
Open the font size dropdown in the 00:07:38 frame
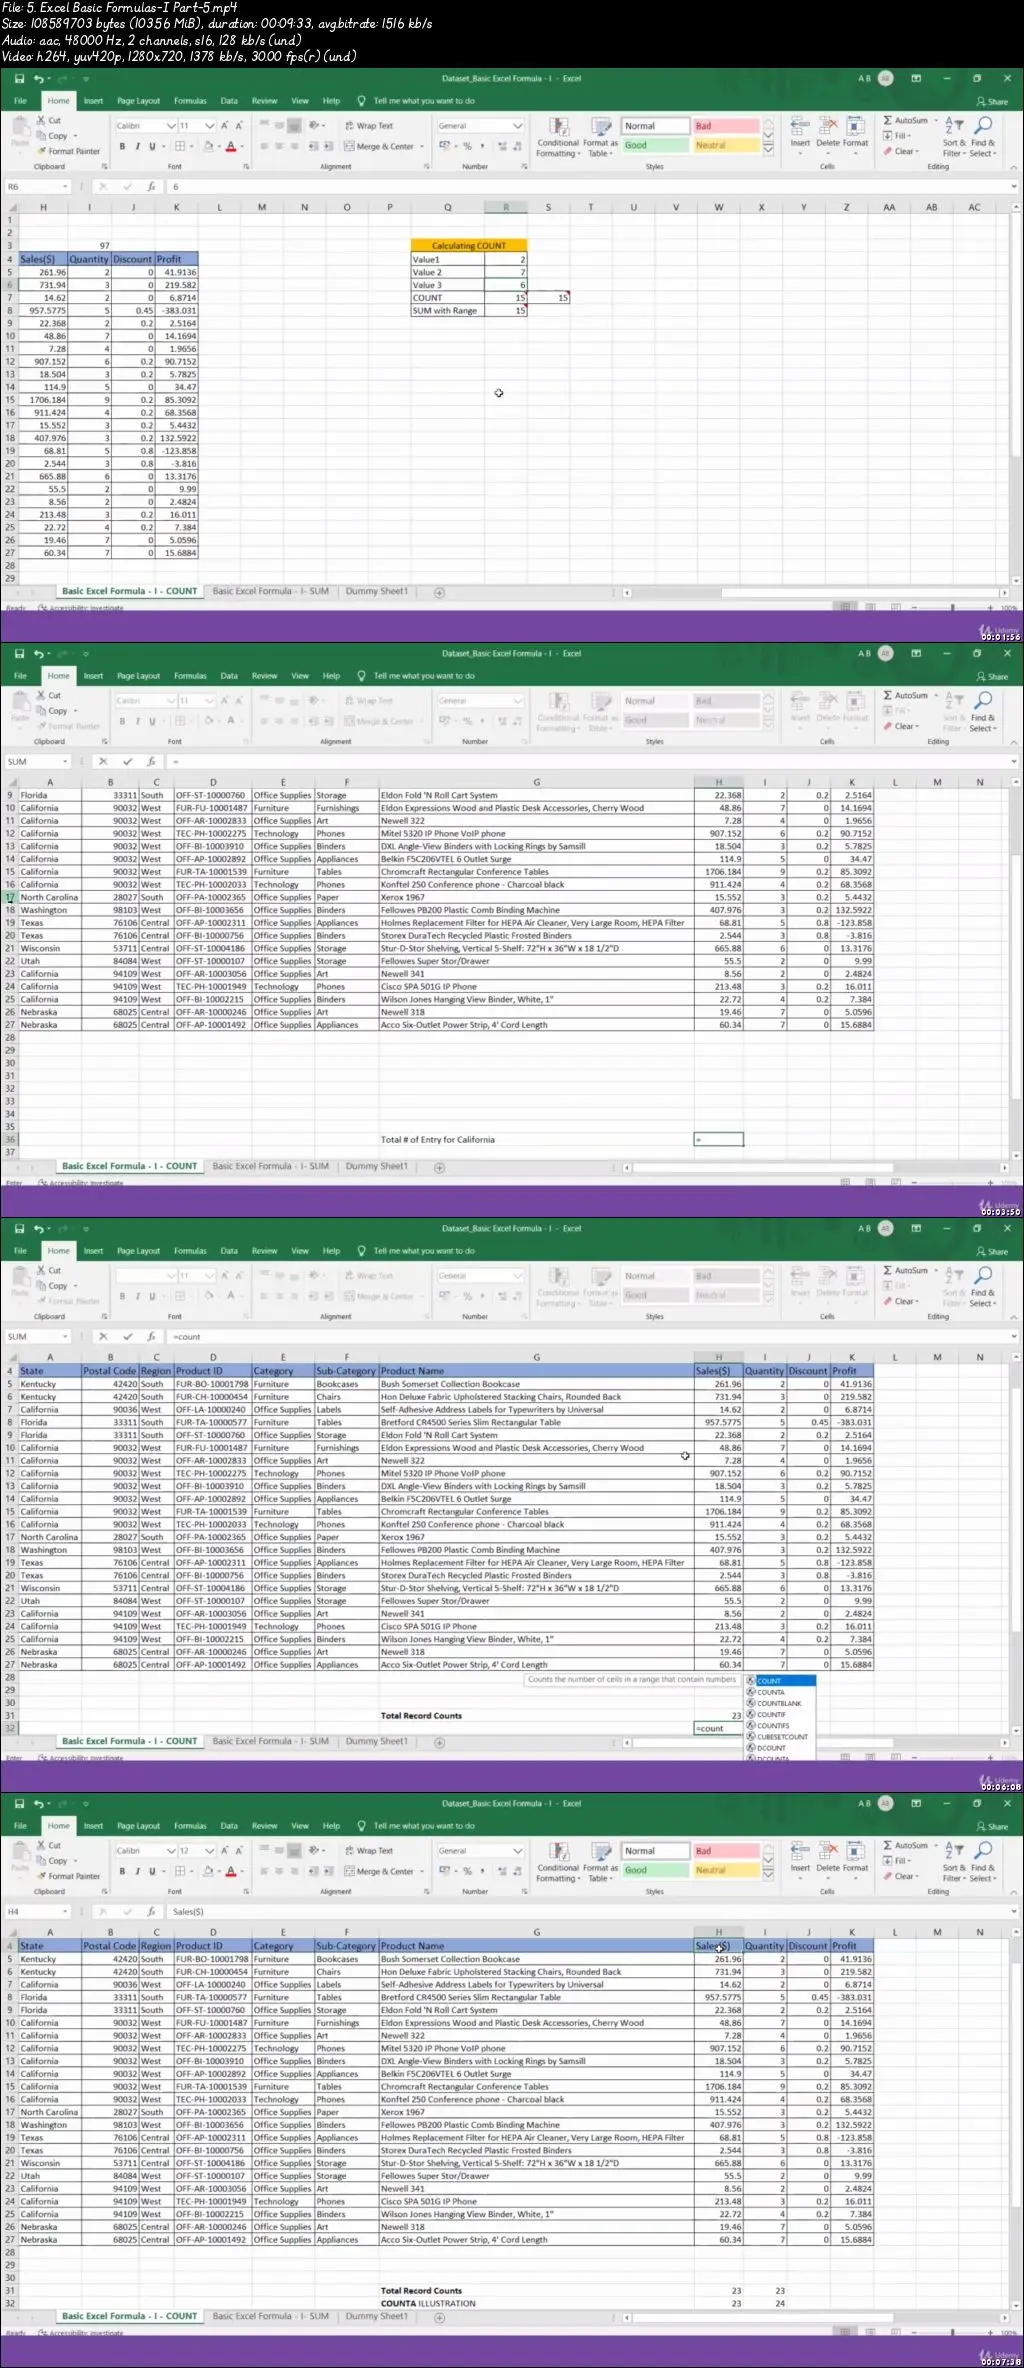coord(209,1851)
